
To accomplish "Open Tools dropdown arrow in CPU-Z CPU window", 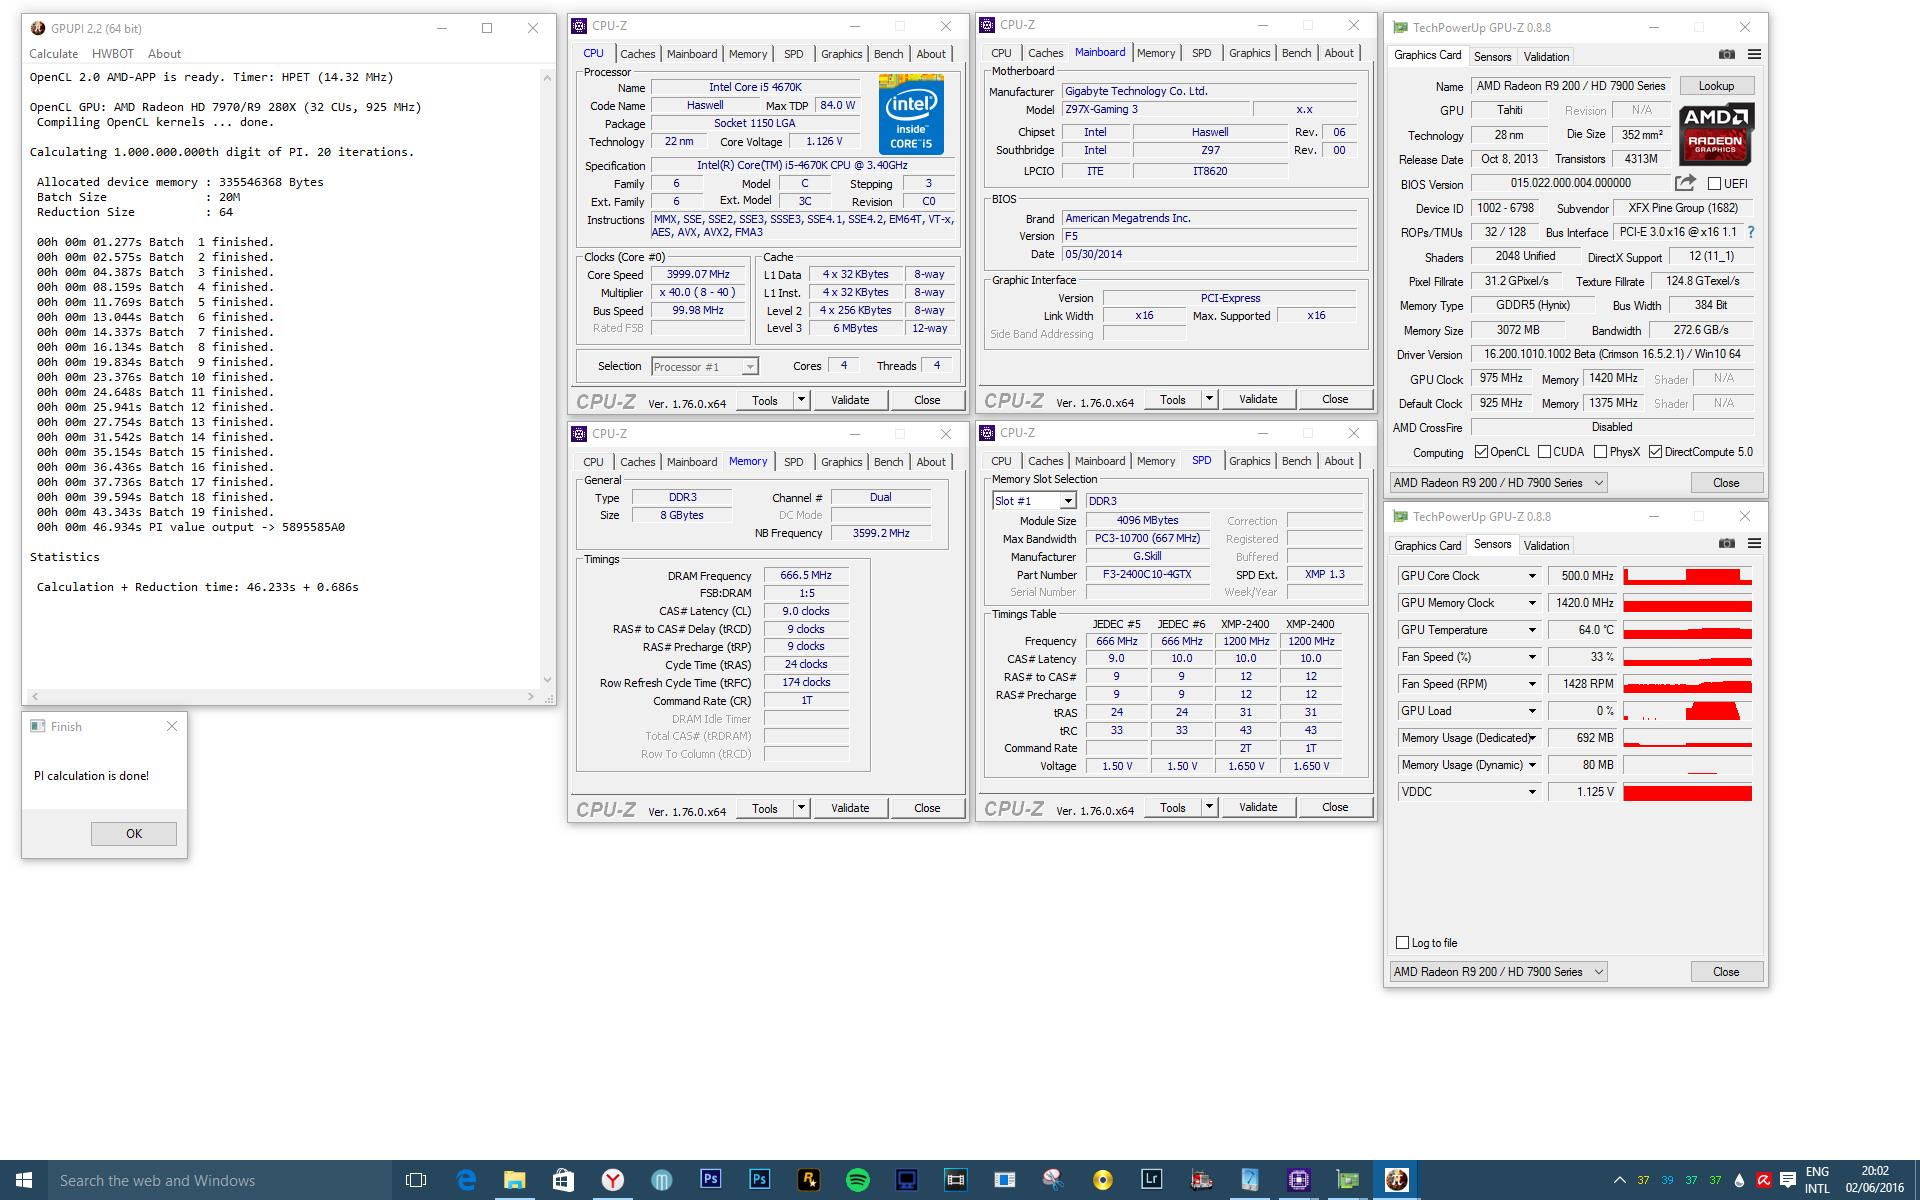I will coord(801,400).
